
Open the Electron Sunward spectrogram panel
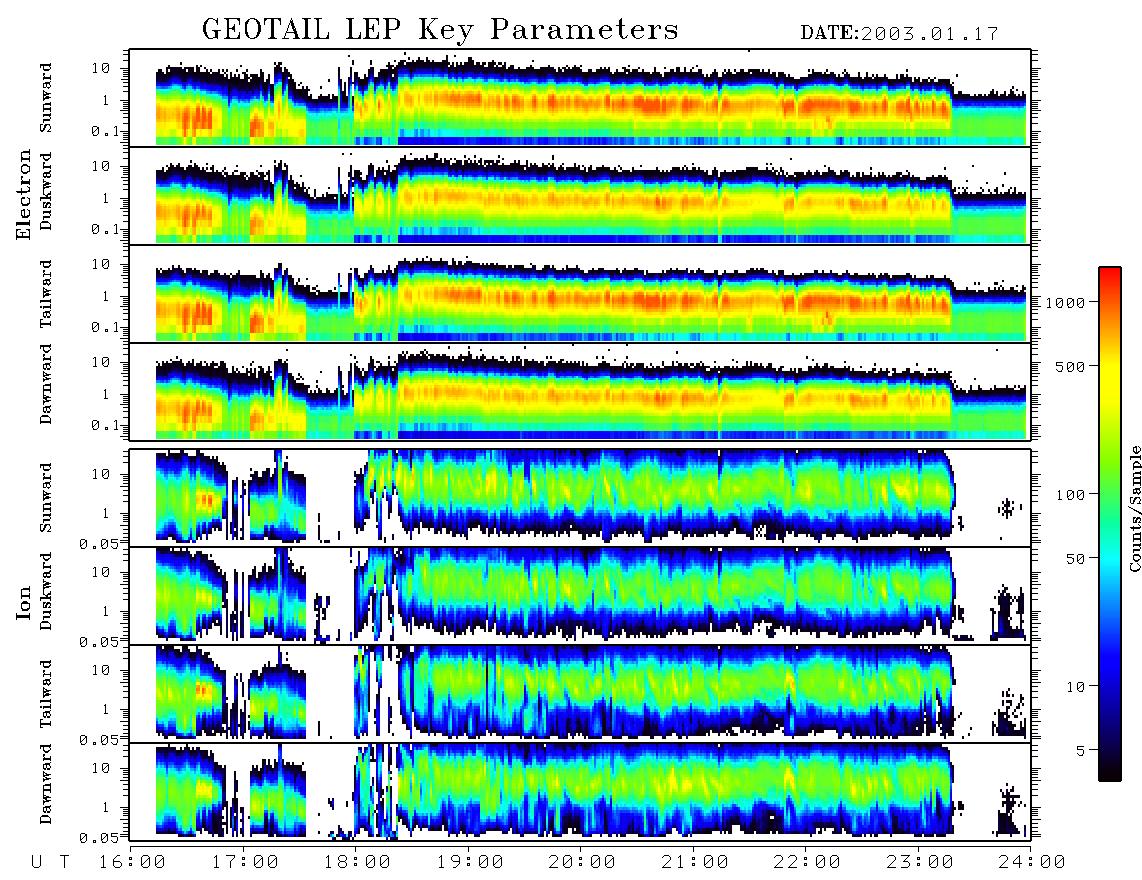pos(580,98)
